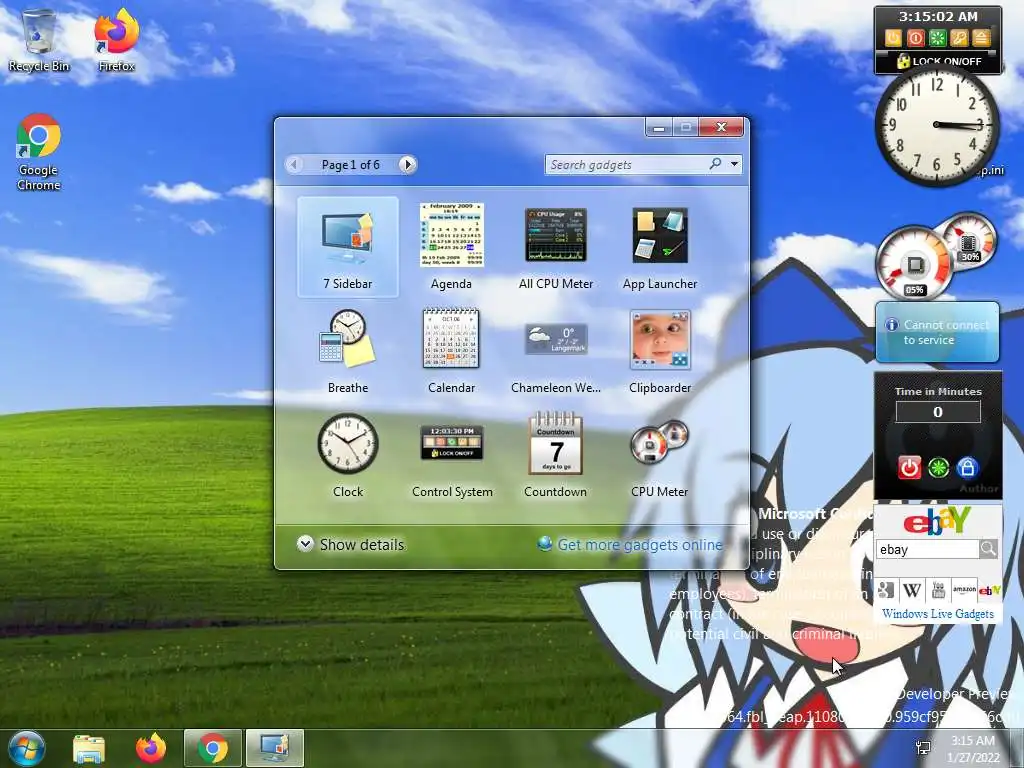Select the All CPU Meter gadget
The image size is (1024, 768).
tap(556, 248)
